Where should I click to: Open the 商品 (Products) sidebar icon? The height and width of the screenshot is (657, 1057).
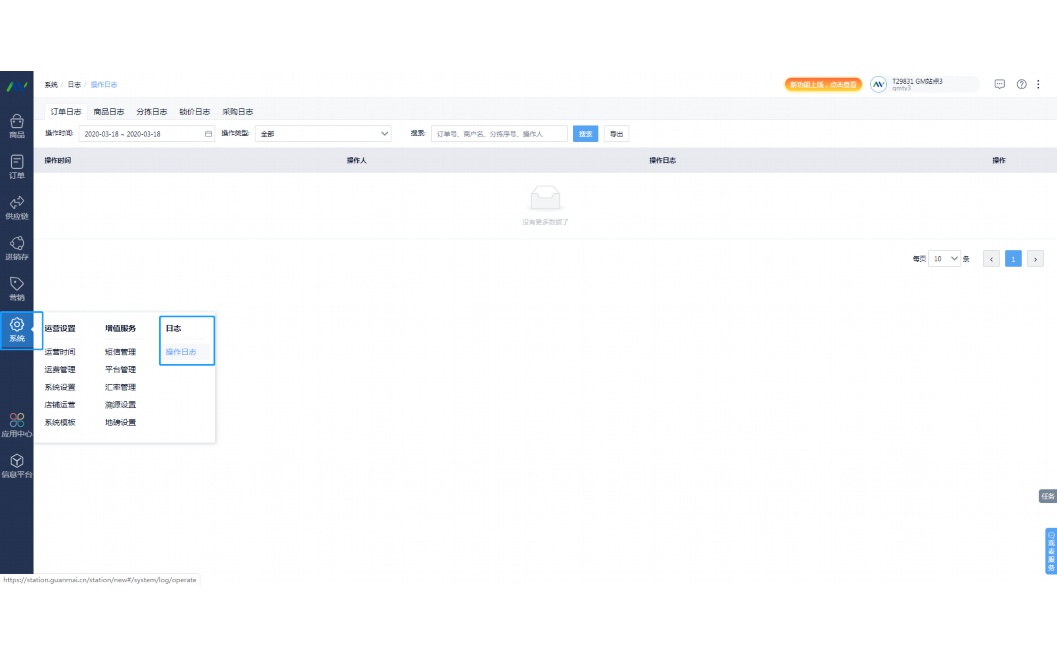pyautogui.click(x=17, y=125)
